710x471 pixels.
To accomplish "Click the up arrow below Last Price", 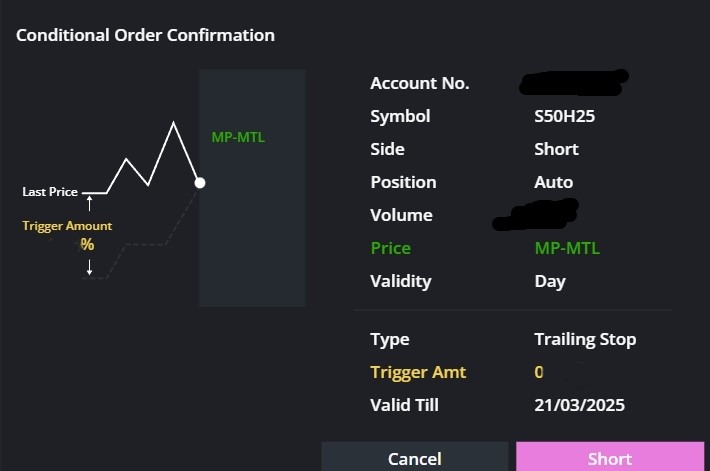I will (x=90, y=203).
